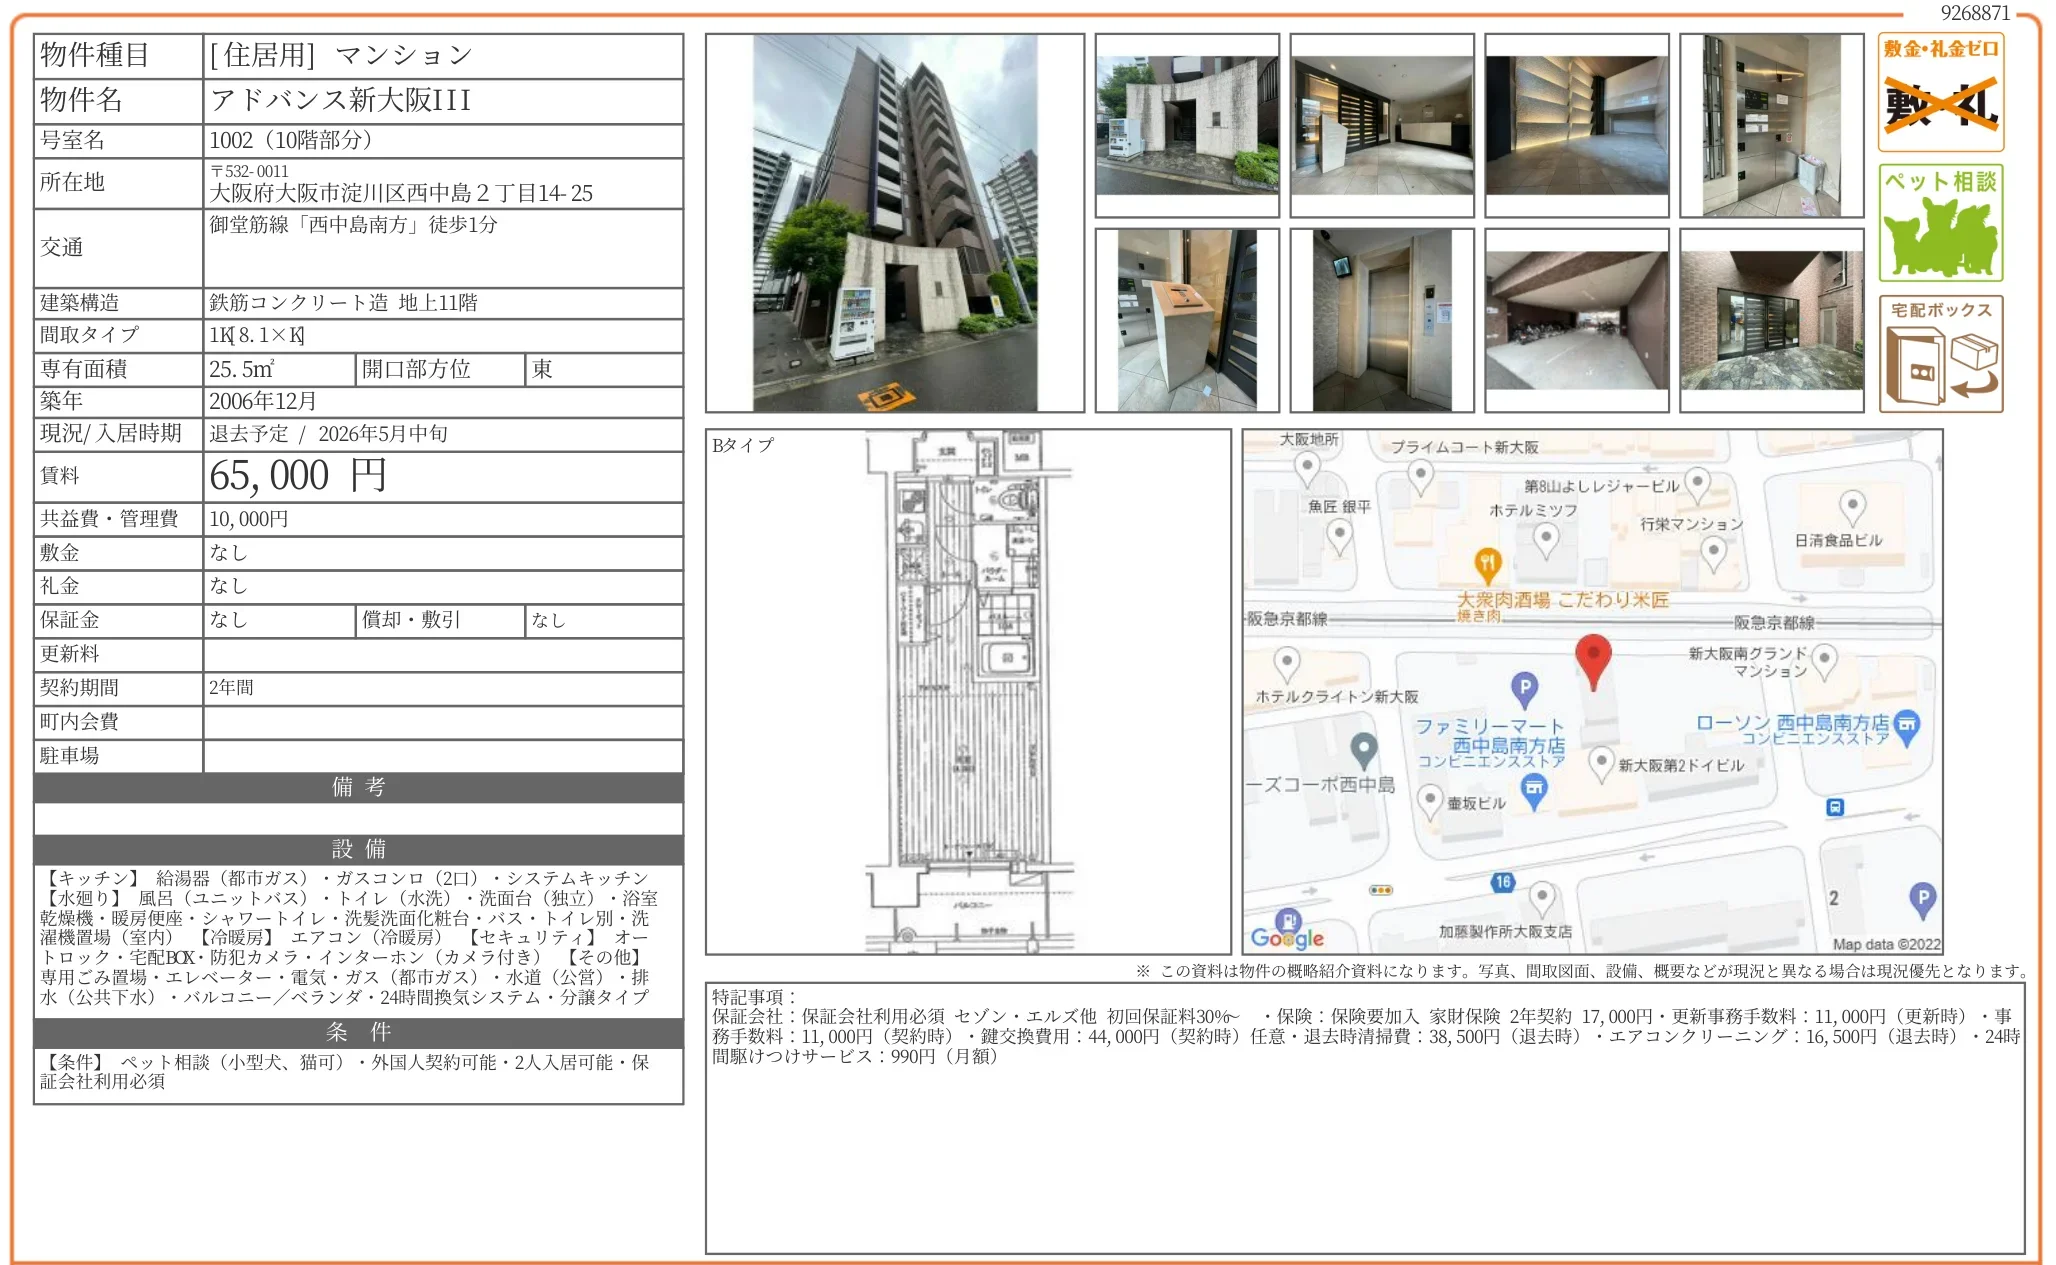This screenshot has height=1265, width=2056.
Task: Click the red location pin on map
Action: (1592, 657)
